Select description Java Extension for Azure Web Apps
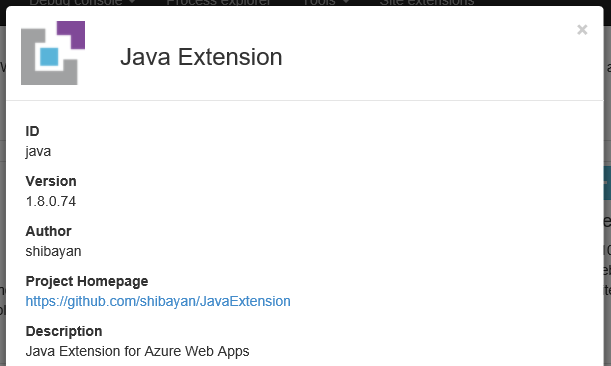Viewport: 611px width, 366px height. (x=137, y=351)
